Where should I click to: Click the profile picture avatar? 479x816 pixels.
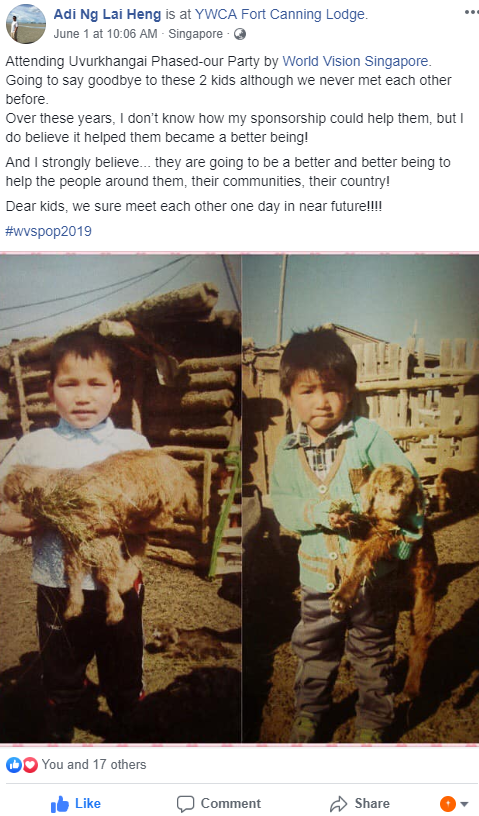[26, 24]
